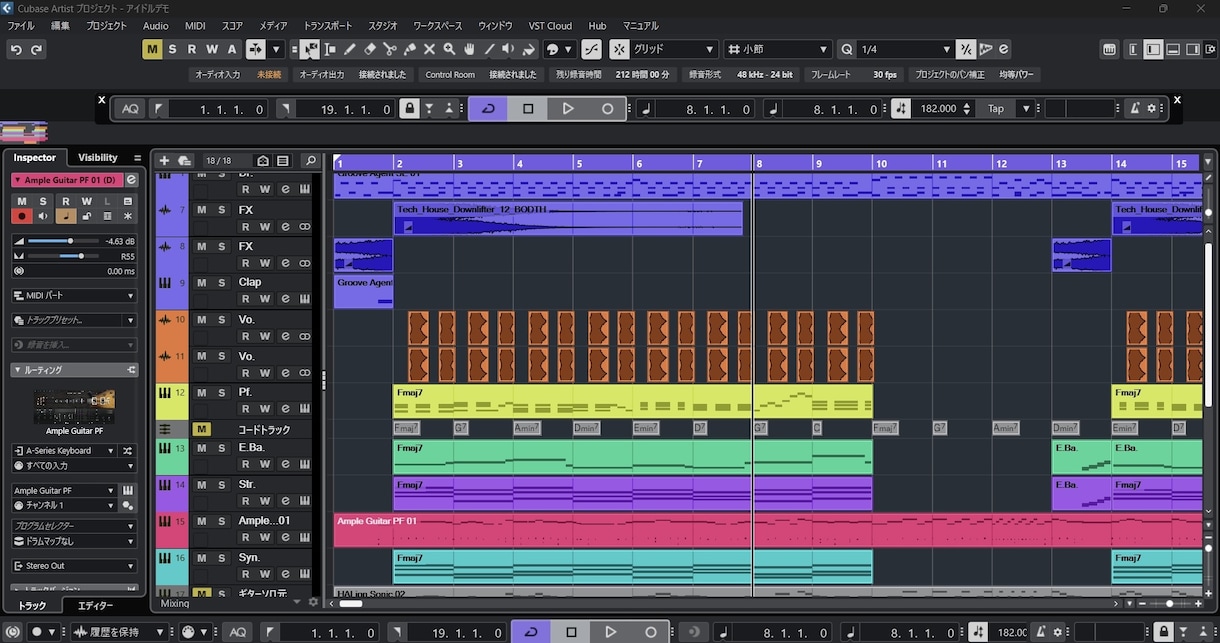The width and height of the screenshot is (1220, 643).
Task: Open the track list settings gear
Action: (313, 602)
